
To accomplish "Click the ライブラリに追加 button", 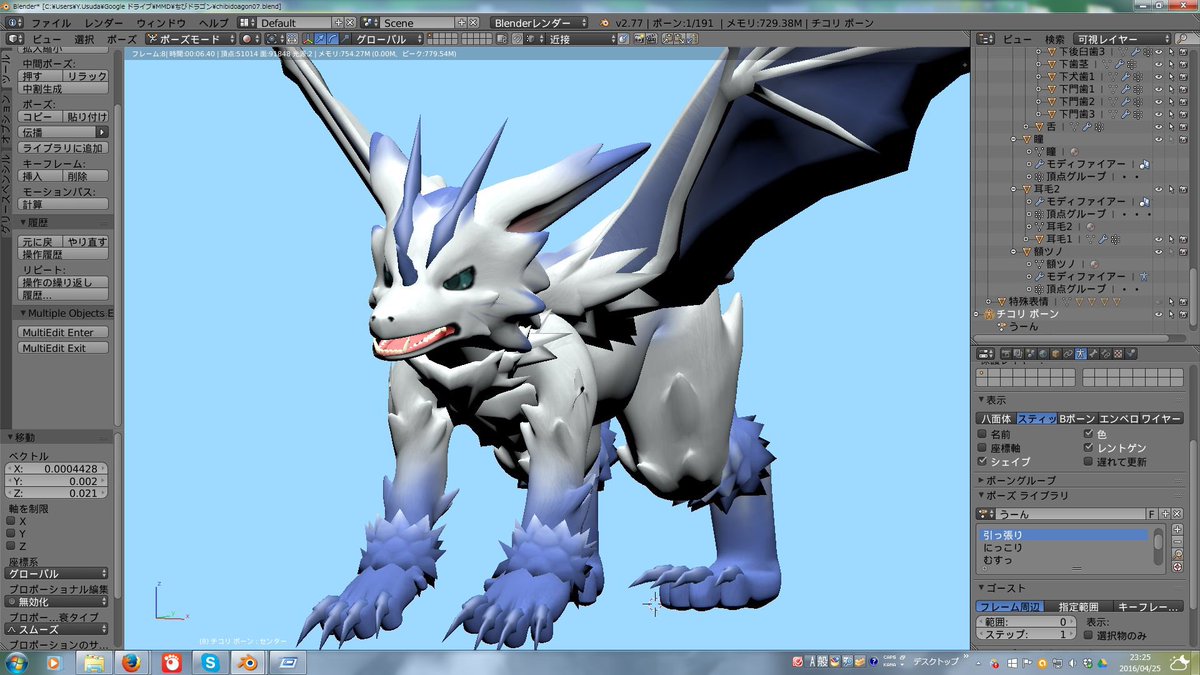I will click(63, 148).
